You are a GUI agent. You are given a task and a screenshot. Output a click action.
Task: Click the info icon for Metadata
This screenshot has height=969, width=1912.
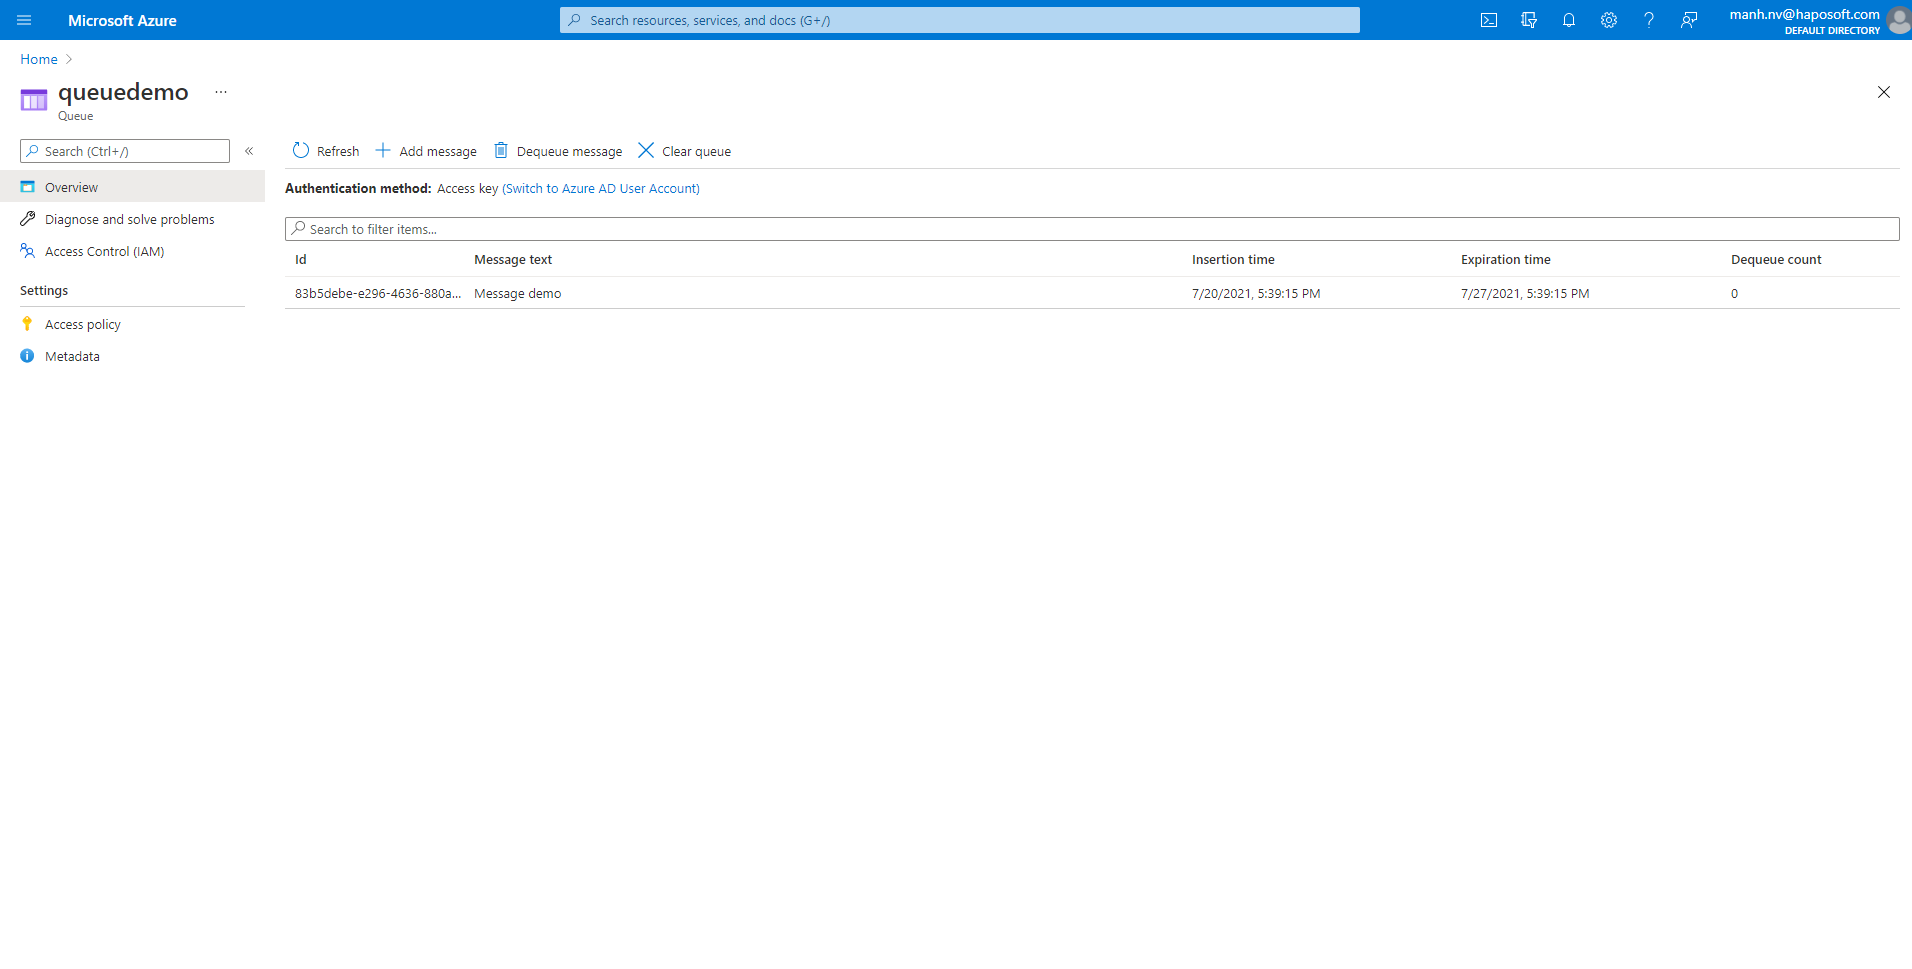[x=28, y=356]
